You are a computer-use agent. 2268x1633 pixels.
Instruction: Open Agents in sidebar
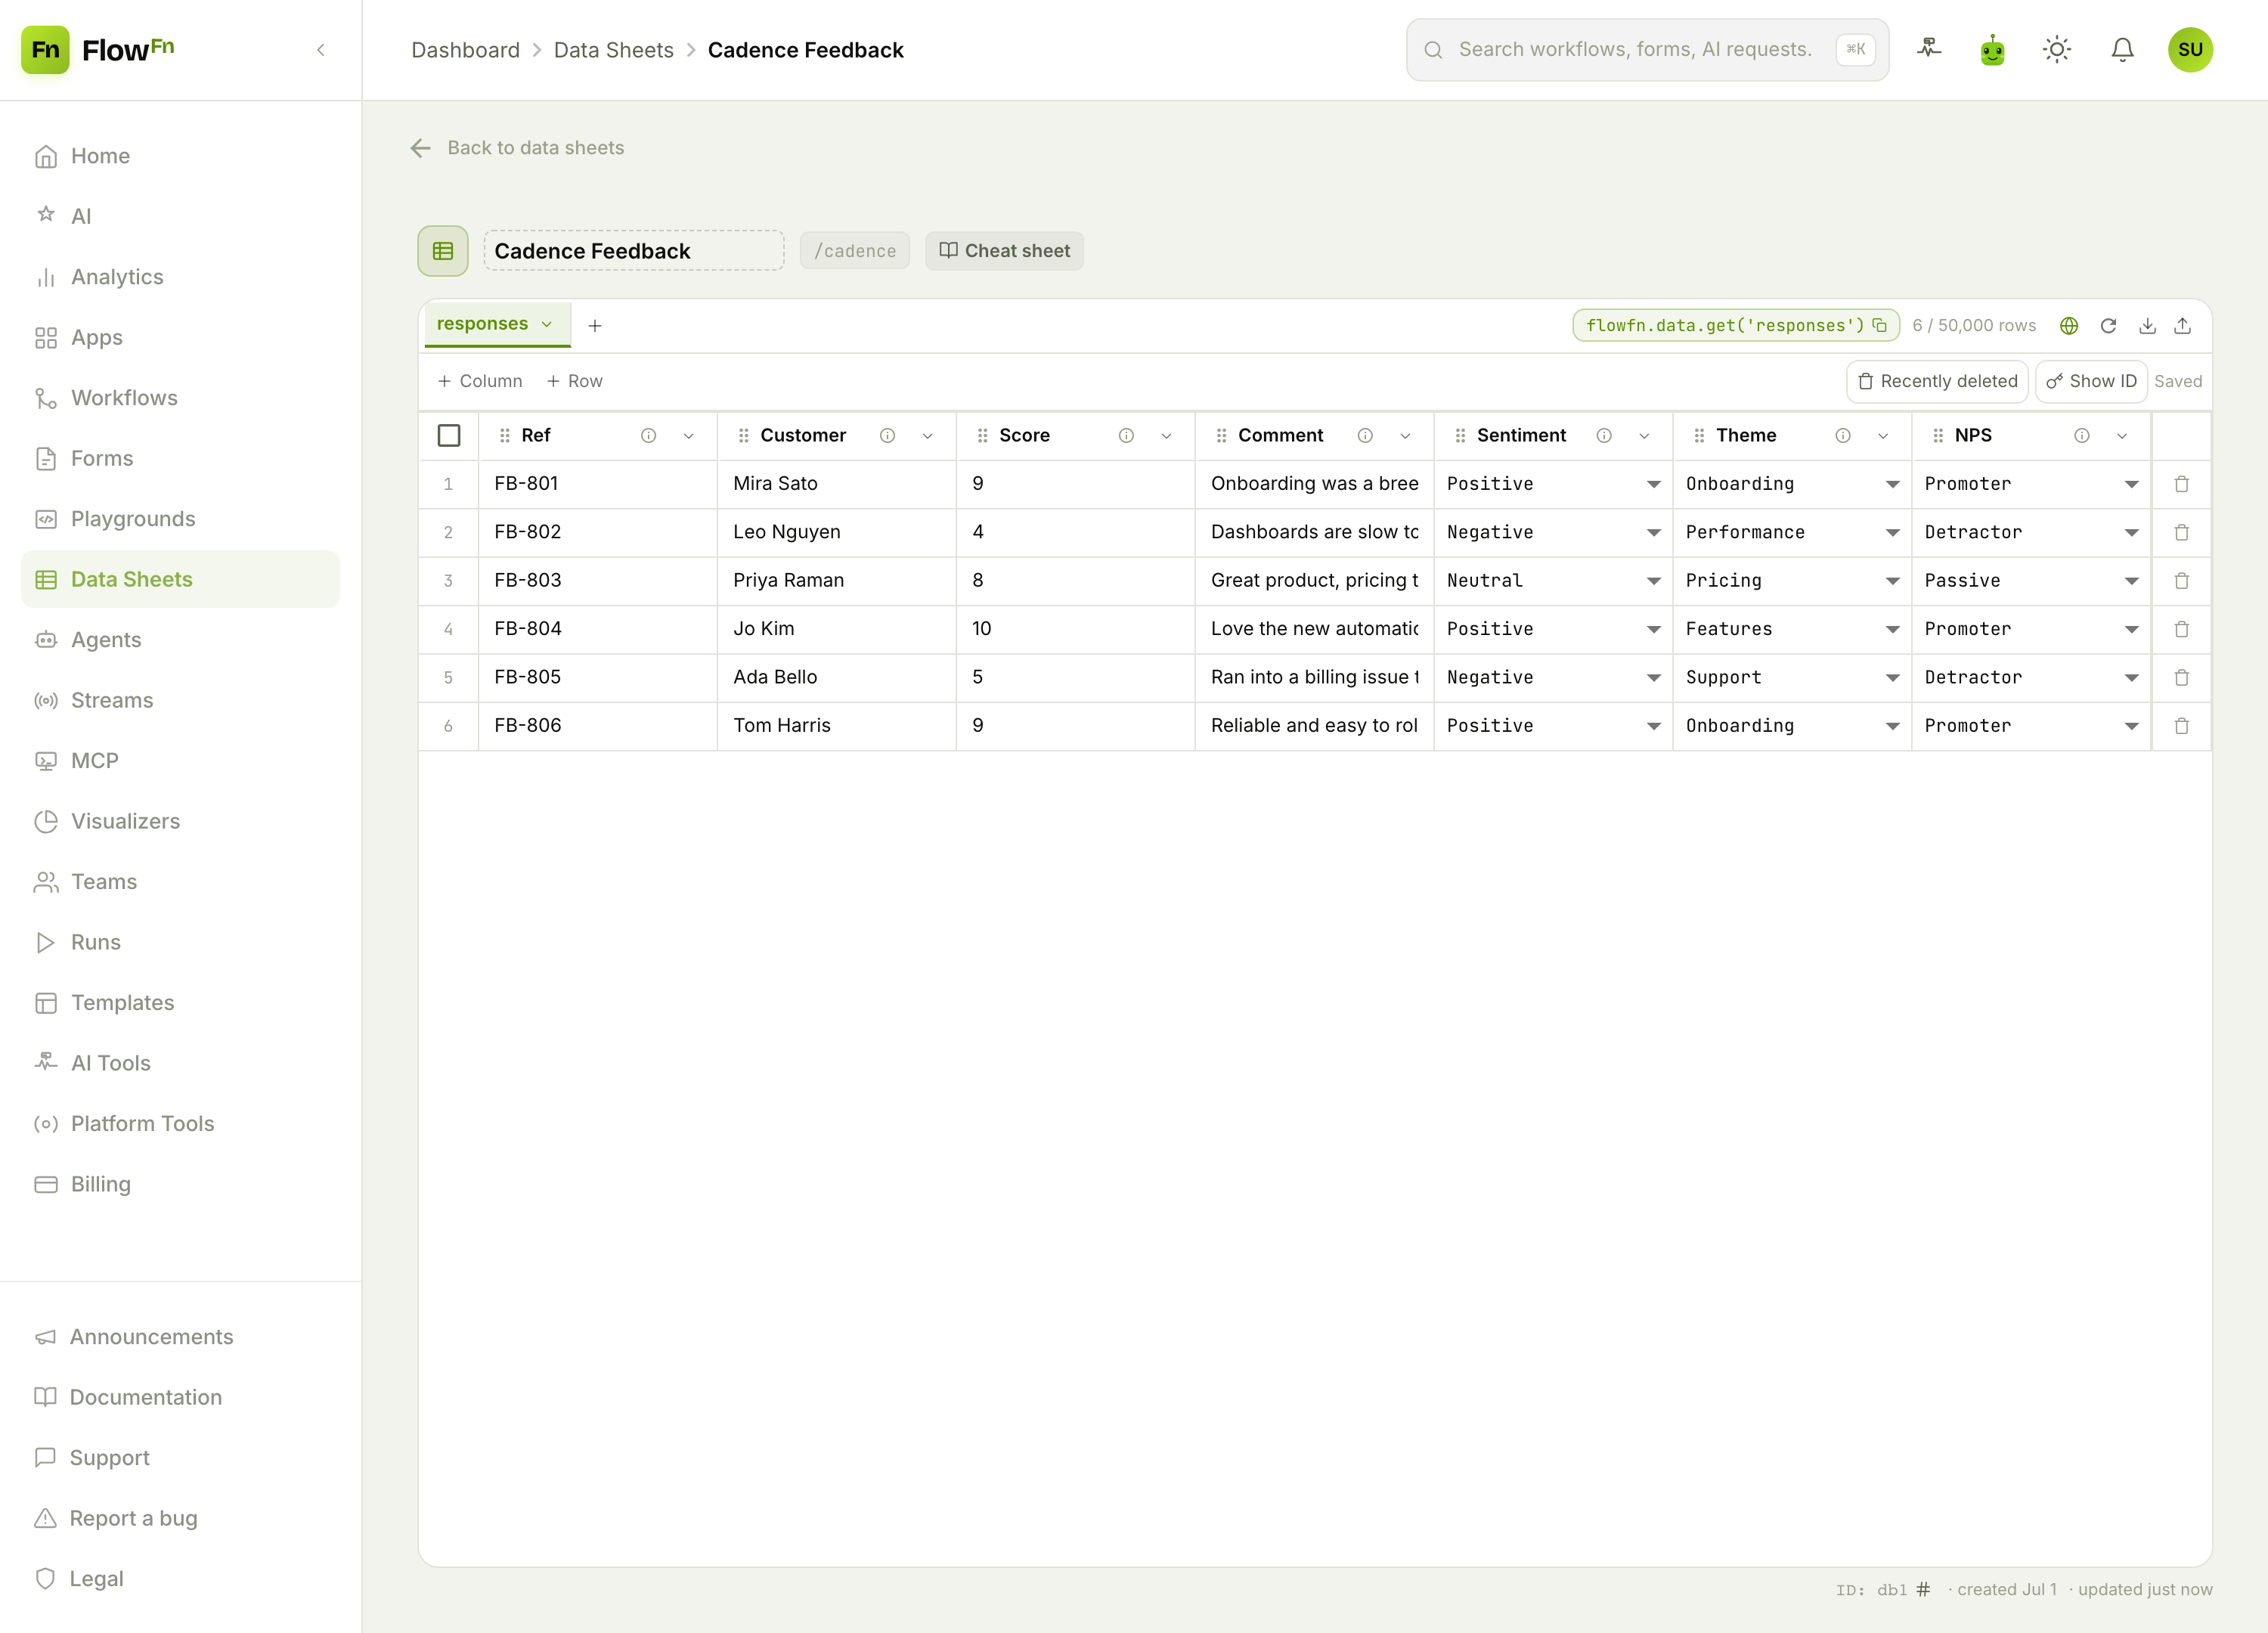180,640
